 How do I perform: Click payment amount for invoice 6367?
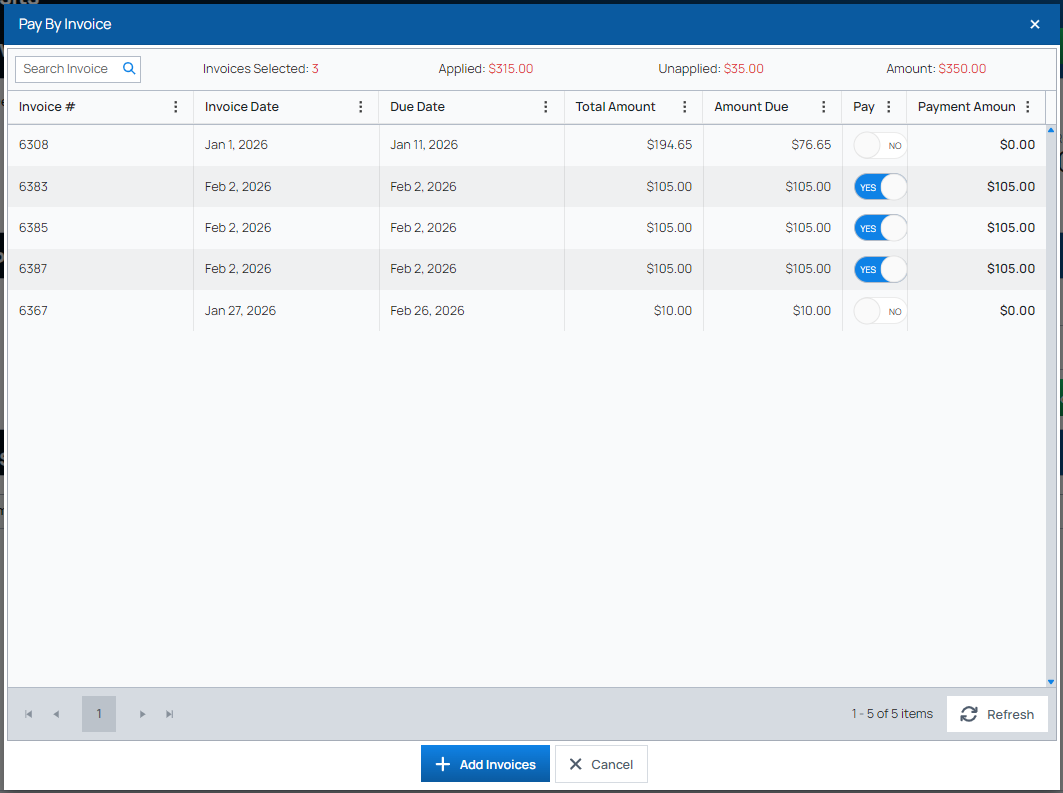click(x=1017, y=310)
